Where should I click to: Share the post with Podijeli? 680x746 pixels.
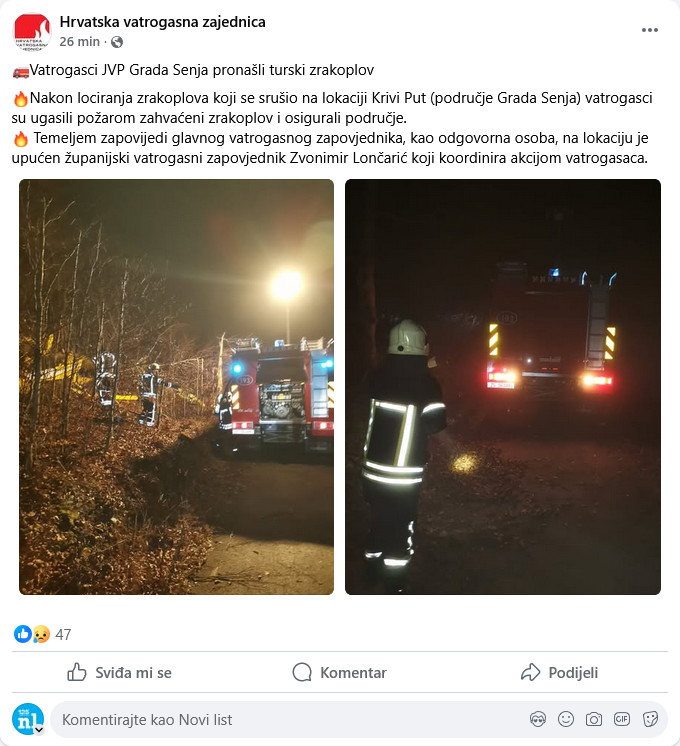(559, 672)
